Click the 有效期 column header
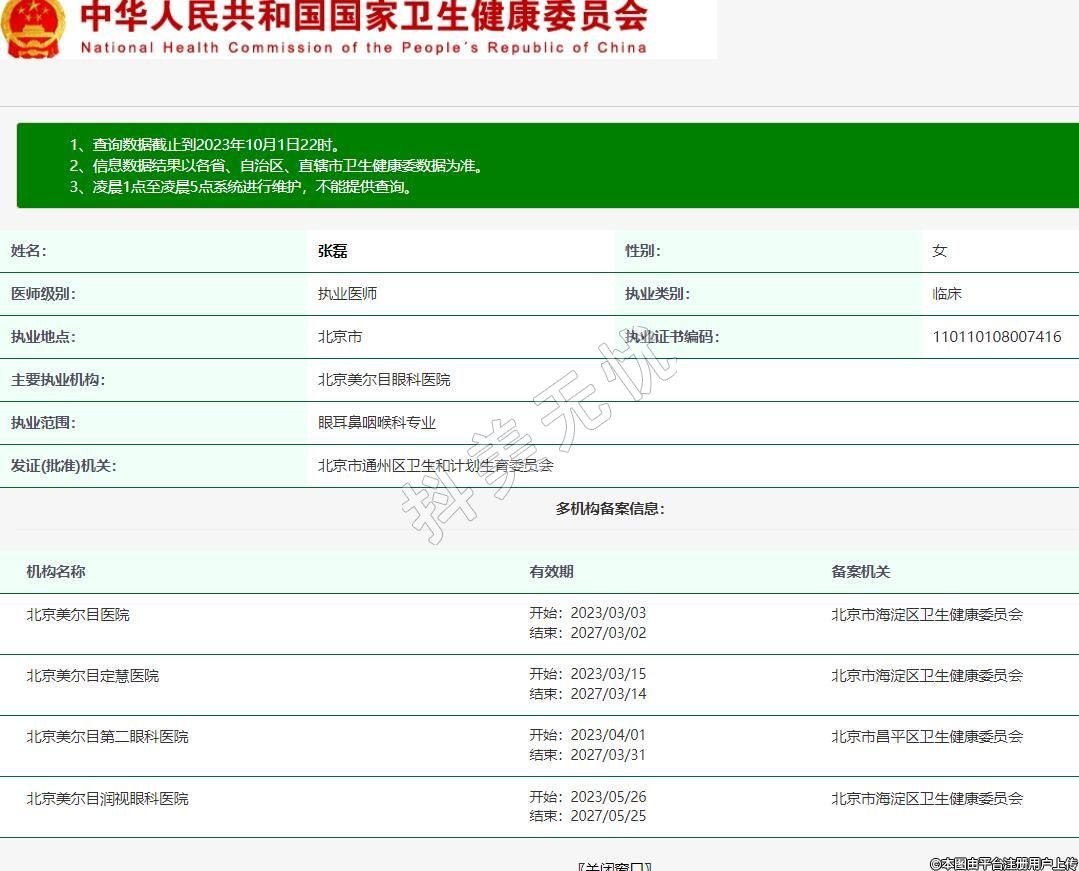 coord(551,572)
